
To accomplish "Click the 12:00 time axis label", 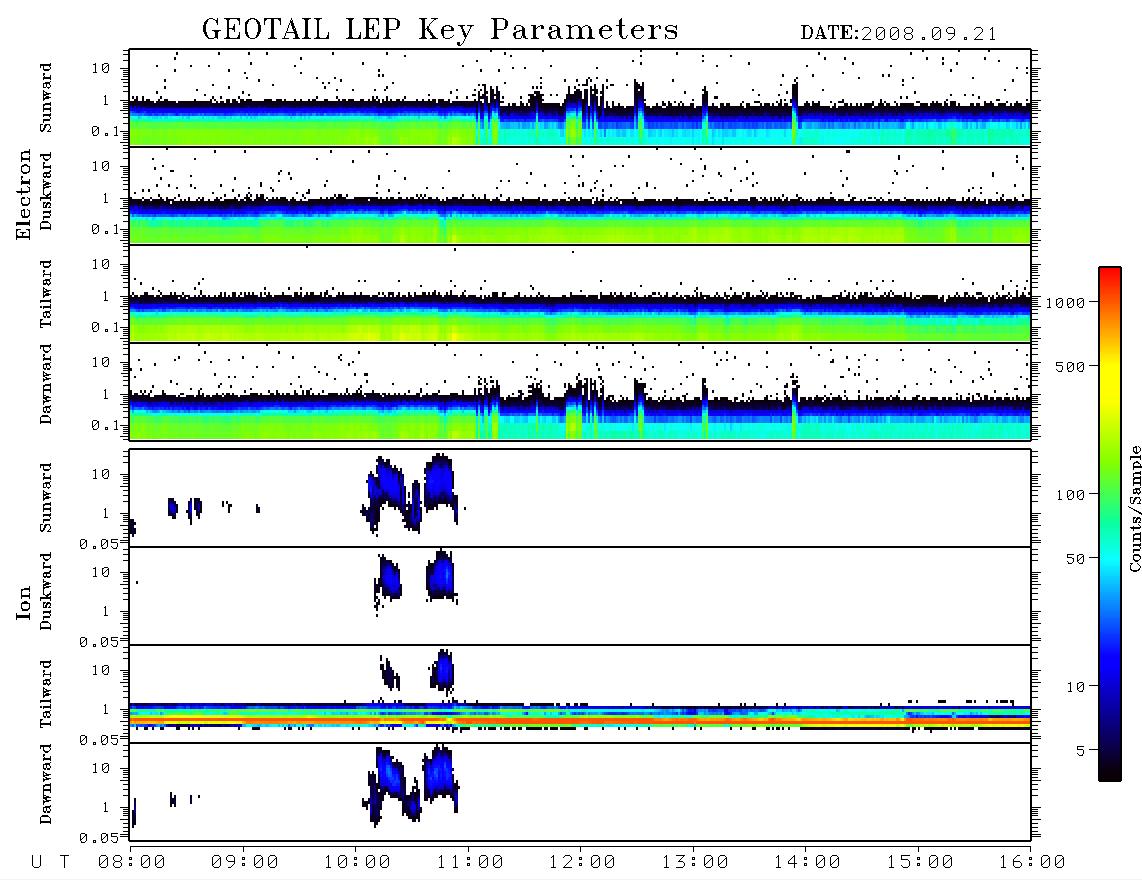I will [582, 863].
